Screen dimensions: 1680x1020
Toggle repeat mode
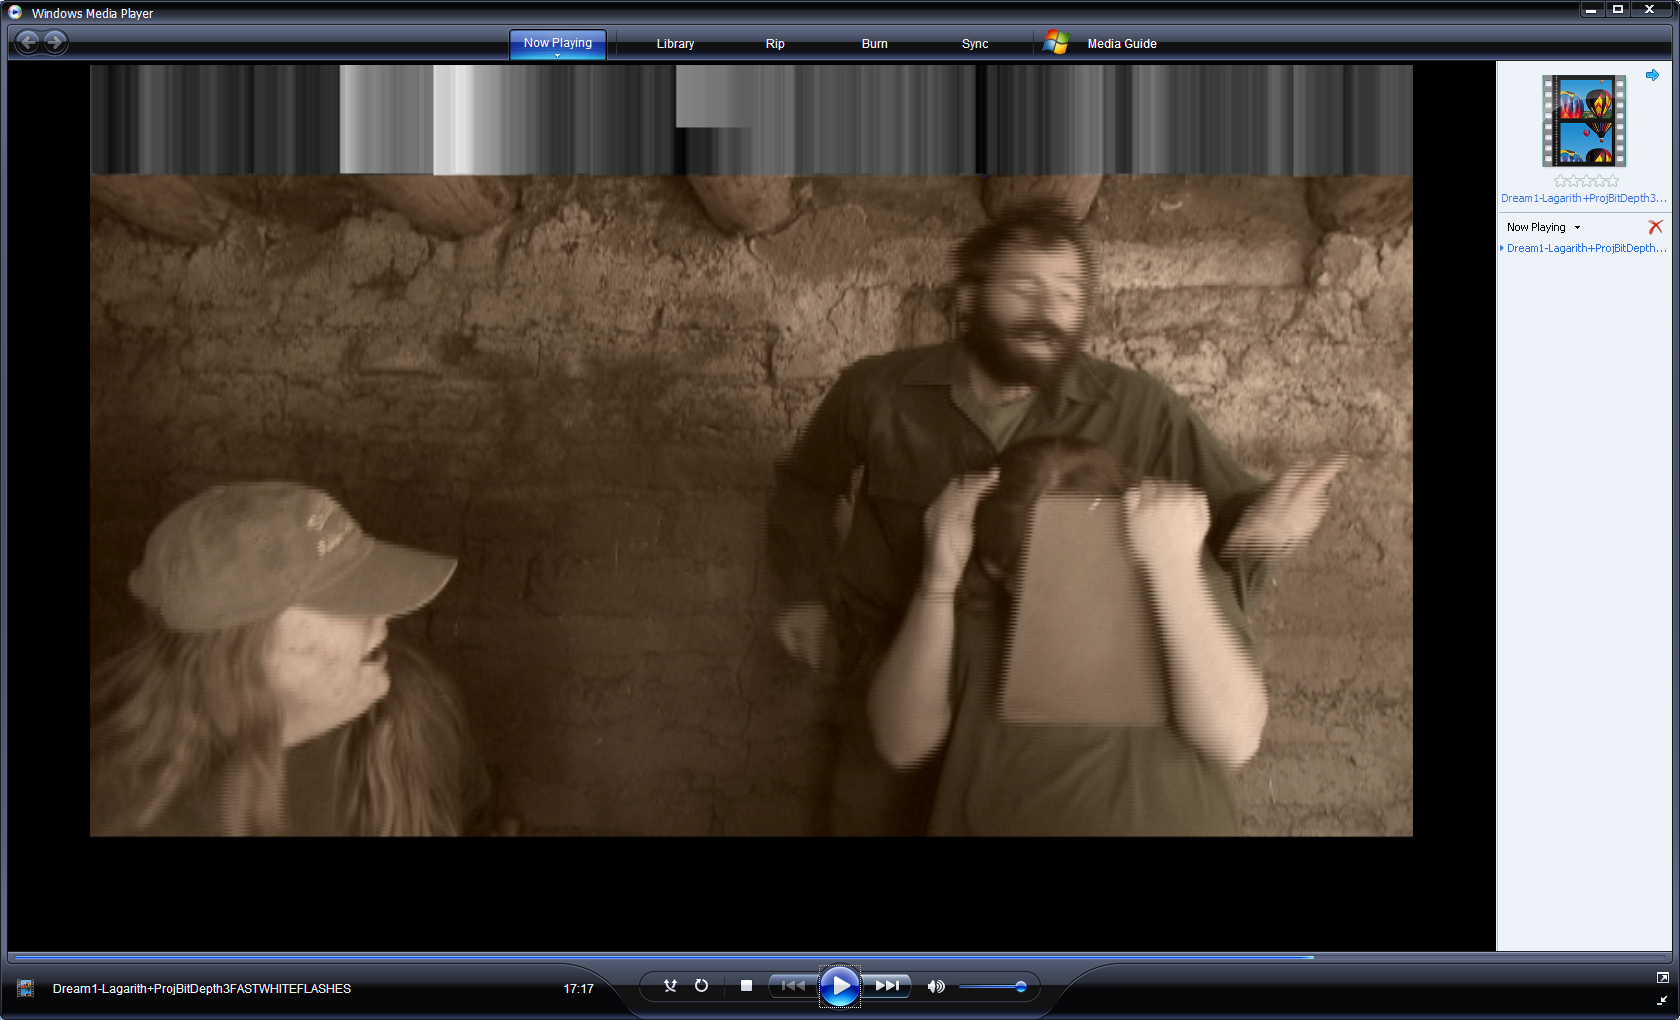point(701,986)
